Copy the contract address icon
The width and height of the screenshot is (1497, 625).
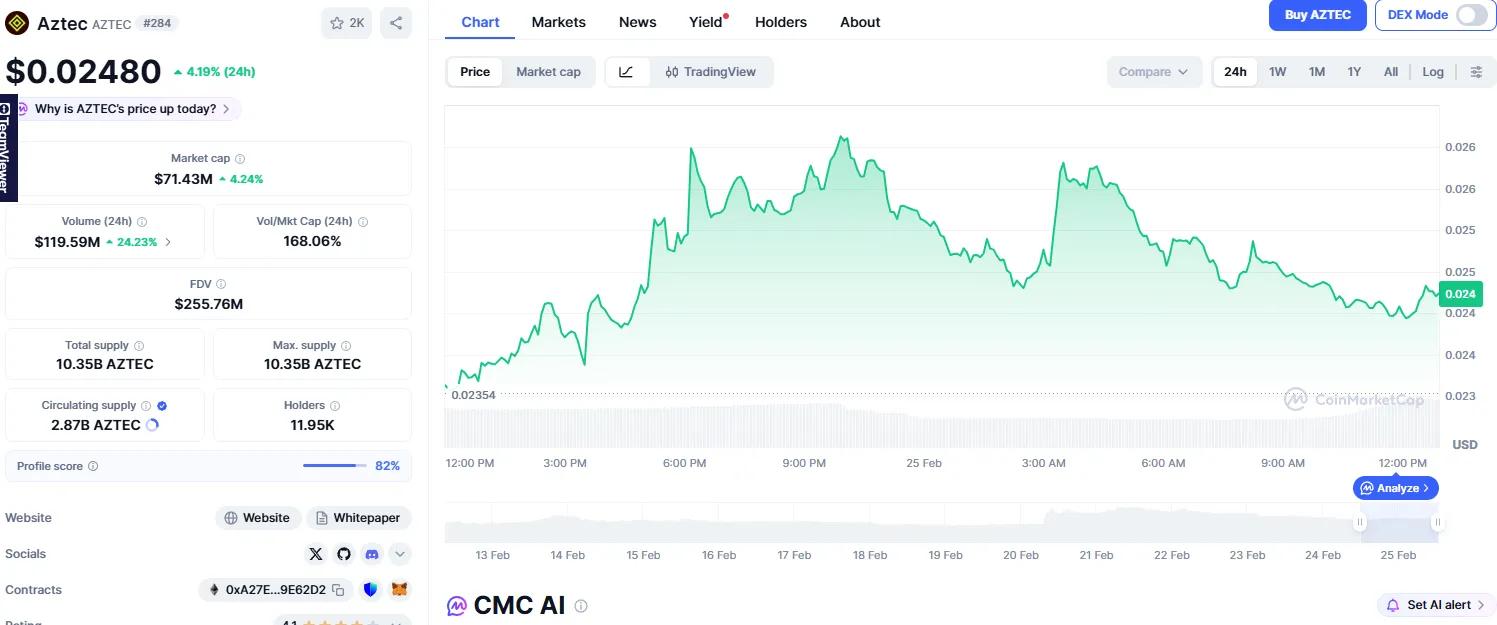point(339,590)
